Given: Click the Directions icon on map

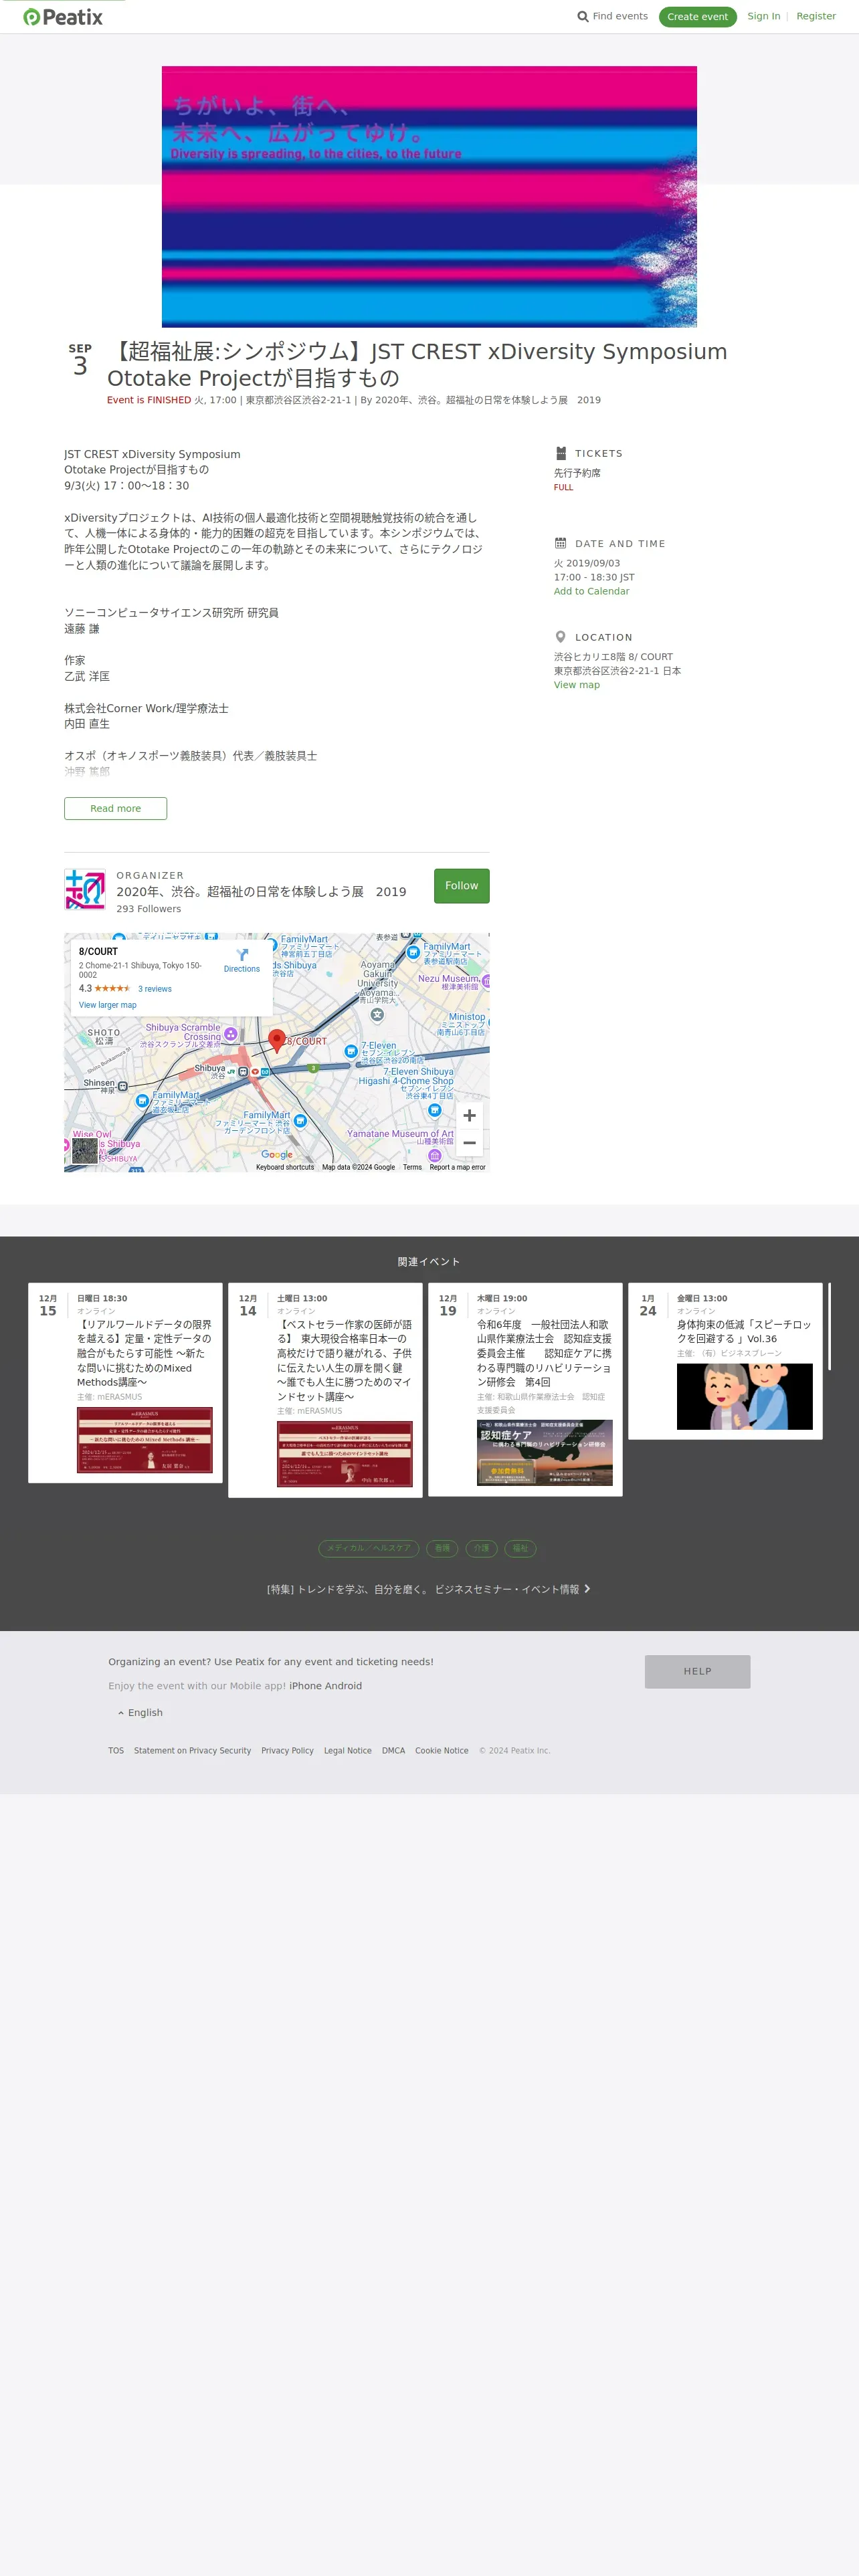Looking at the screenshot, I should pos(242,955).
